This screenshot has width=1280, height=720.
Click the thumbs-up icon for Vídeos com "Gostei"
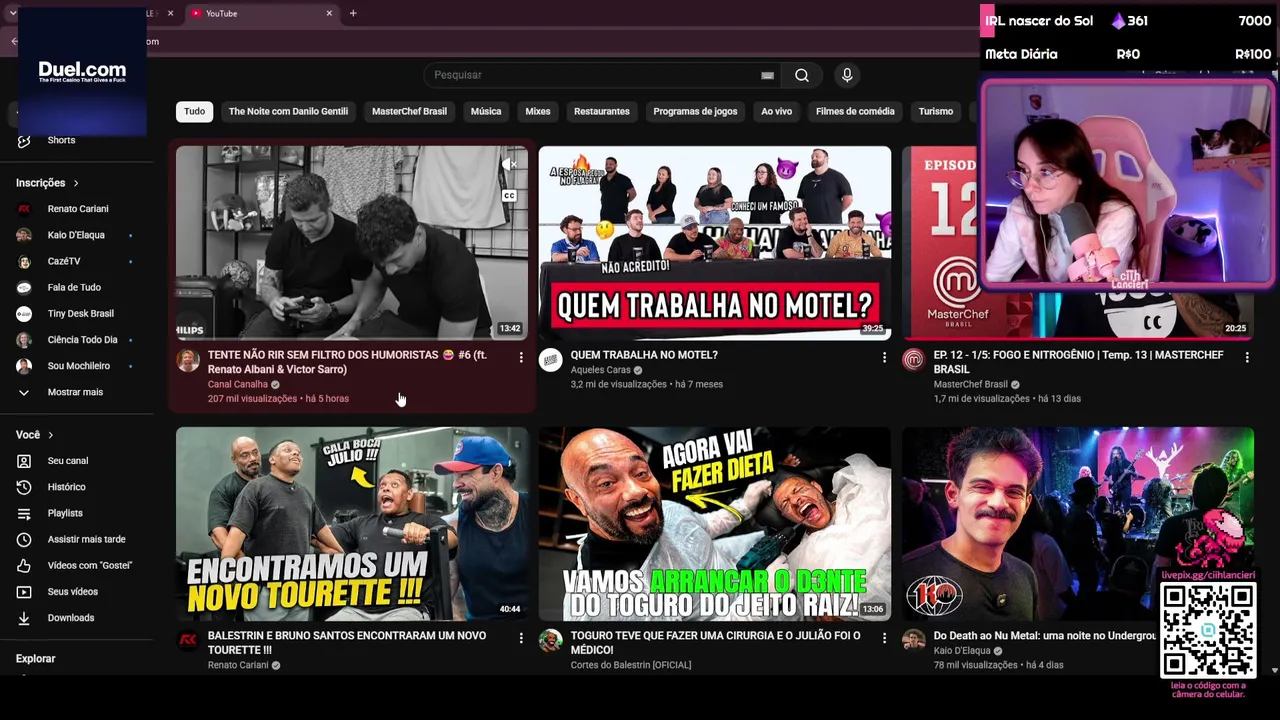24,566
